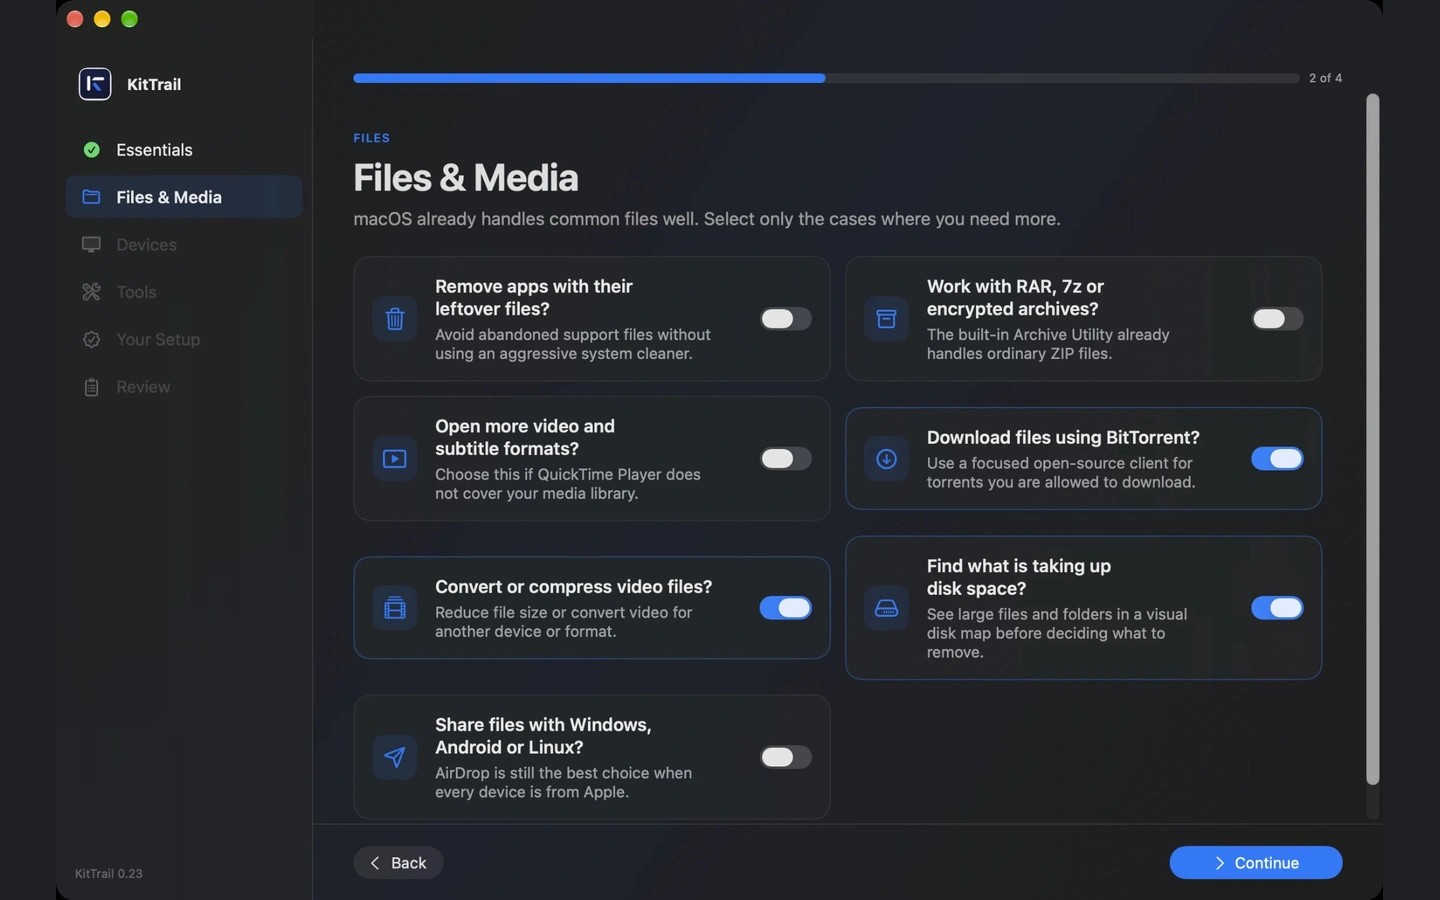Click the Tools wrench icon

click(x=91, y=292)
